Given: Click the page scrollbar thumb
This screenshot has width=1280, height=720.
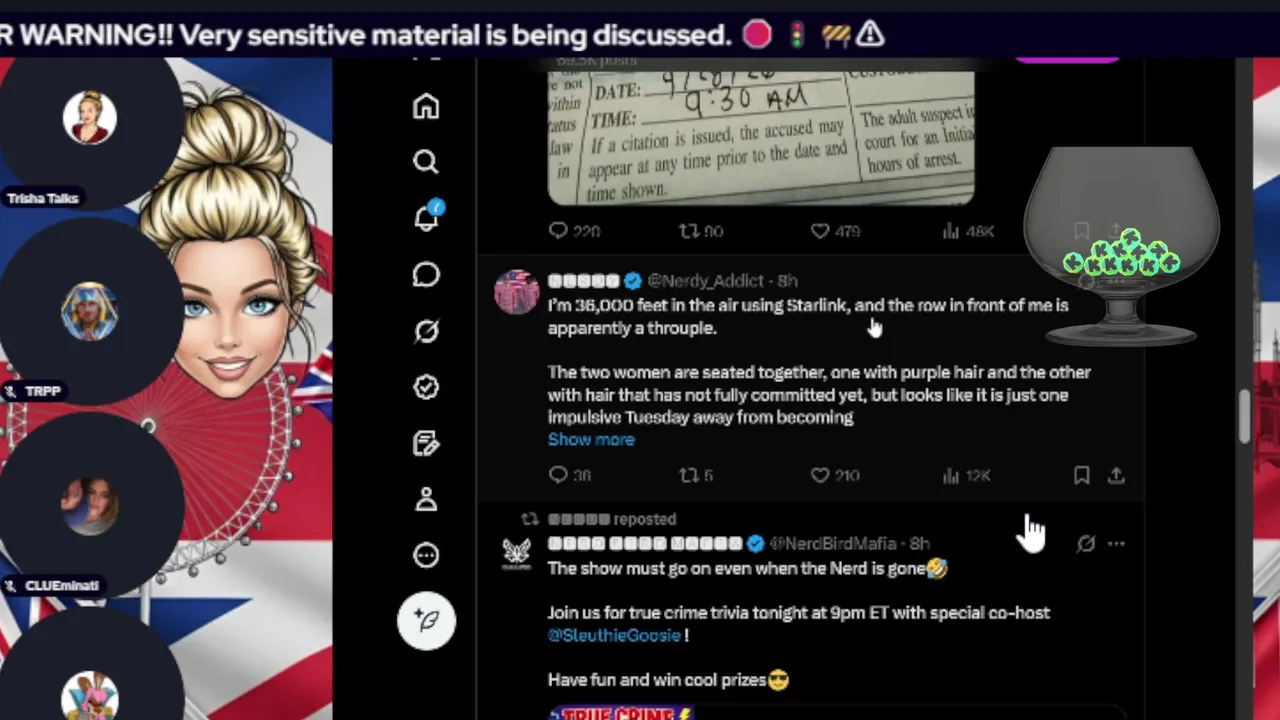Looking at the screenshot, I should click(1244, 415).
